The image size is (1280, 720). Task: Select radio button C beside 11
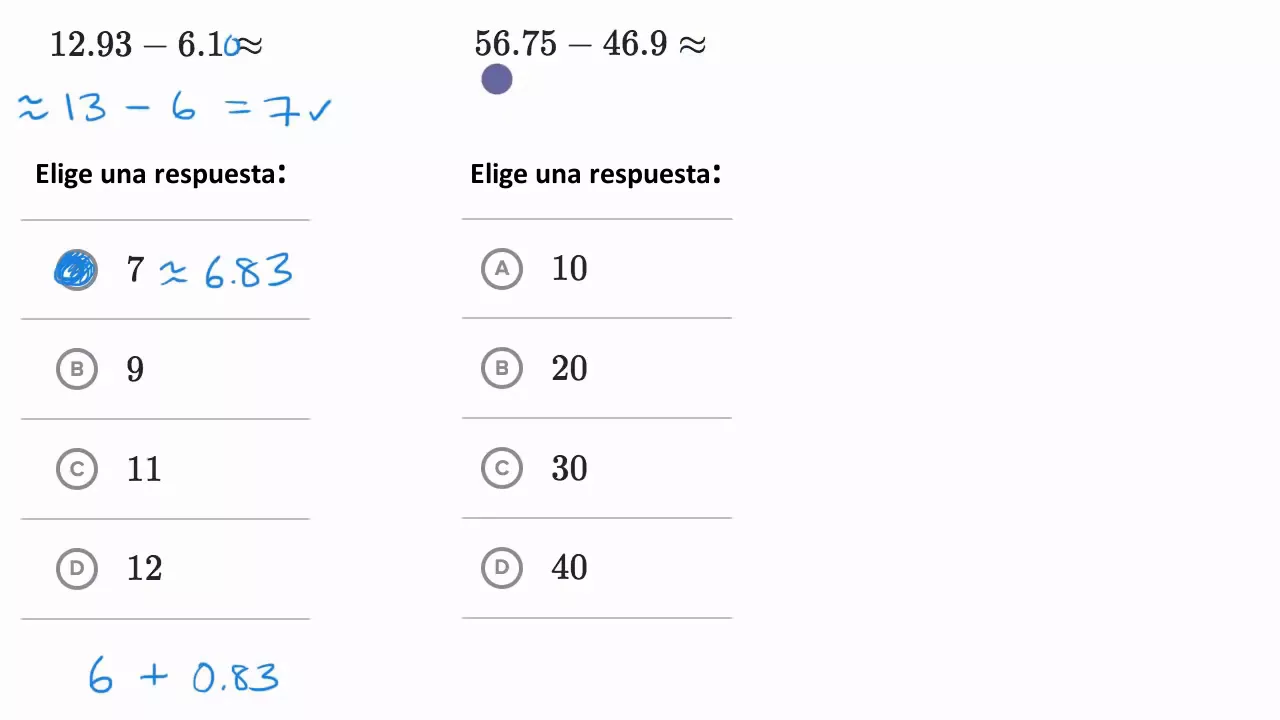point(77,469)
